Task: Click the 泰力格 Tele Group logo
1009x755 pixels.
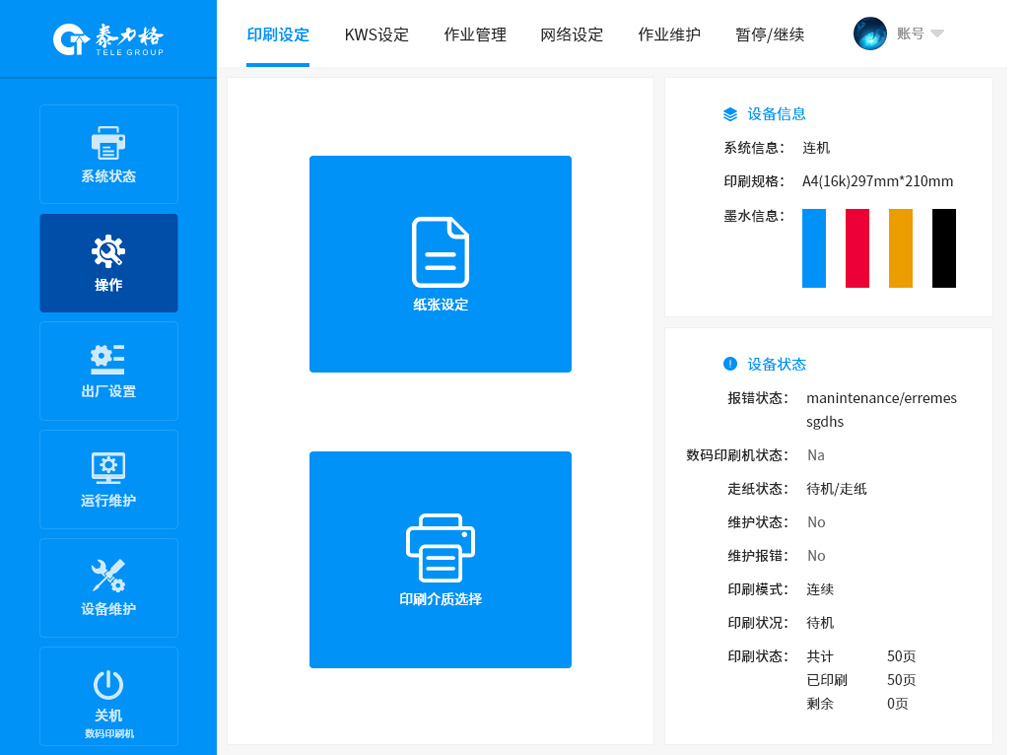Action: coord(108,39)
